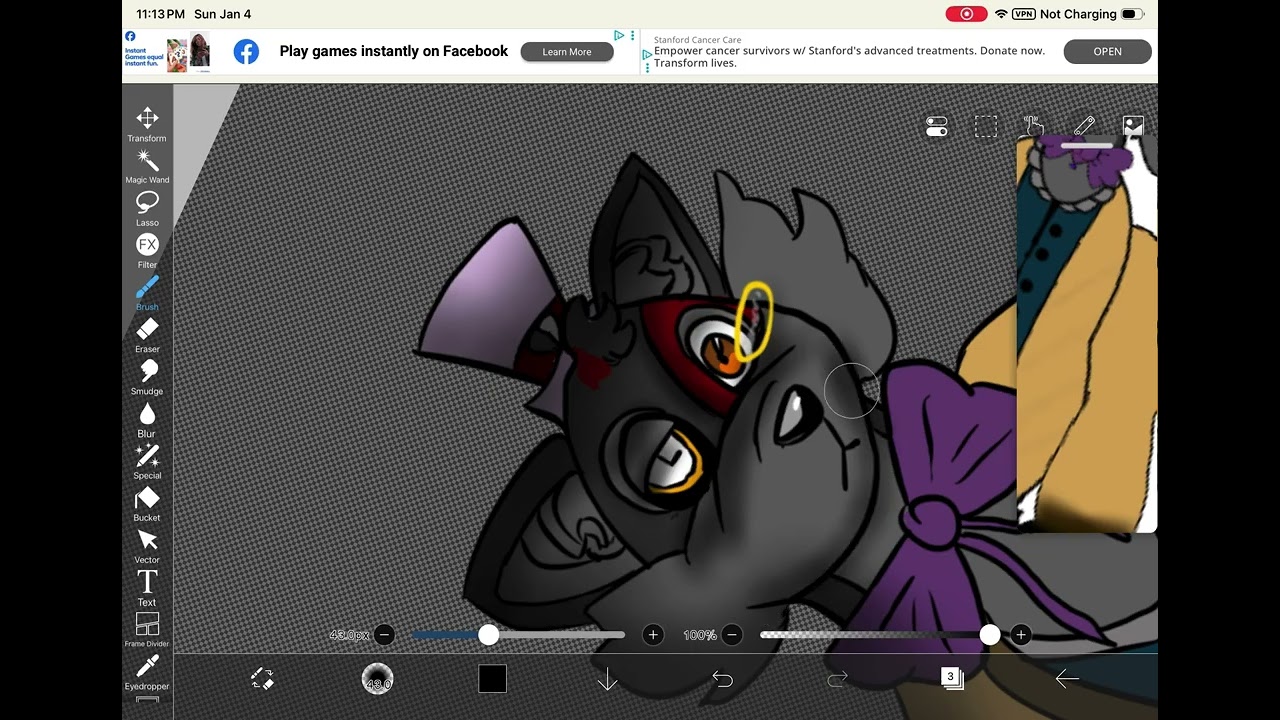Tap the VPN status indicator
The width and height of the screenshot is (1280, 720).
(x=1023, y=14)
